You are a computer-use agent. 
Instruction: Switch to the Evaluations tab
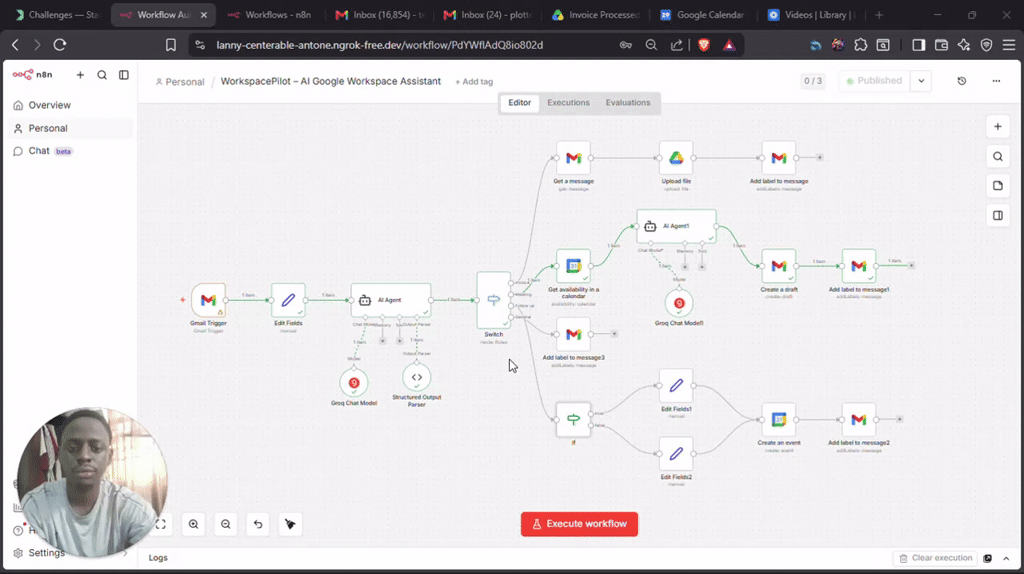(628, 103)
